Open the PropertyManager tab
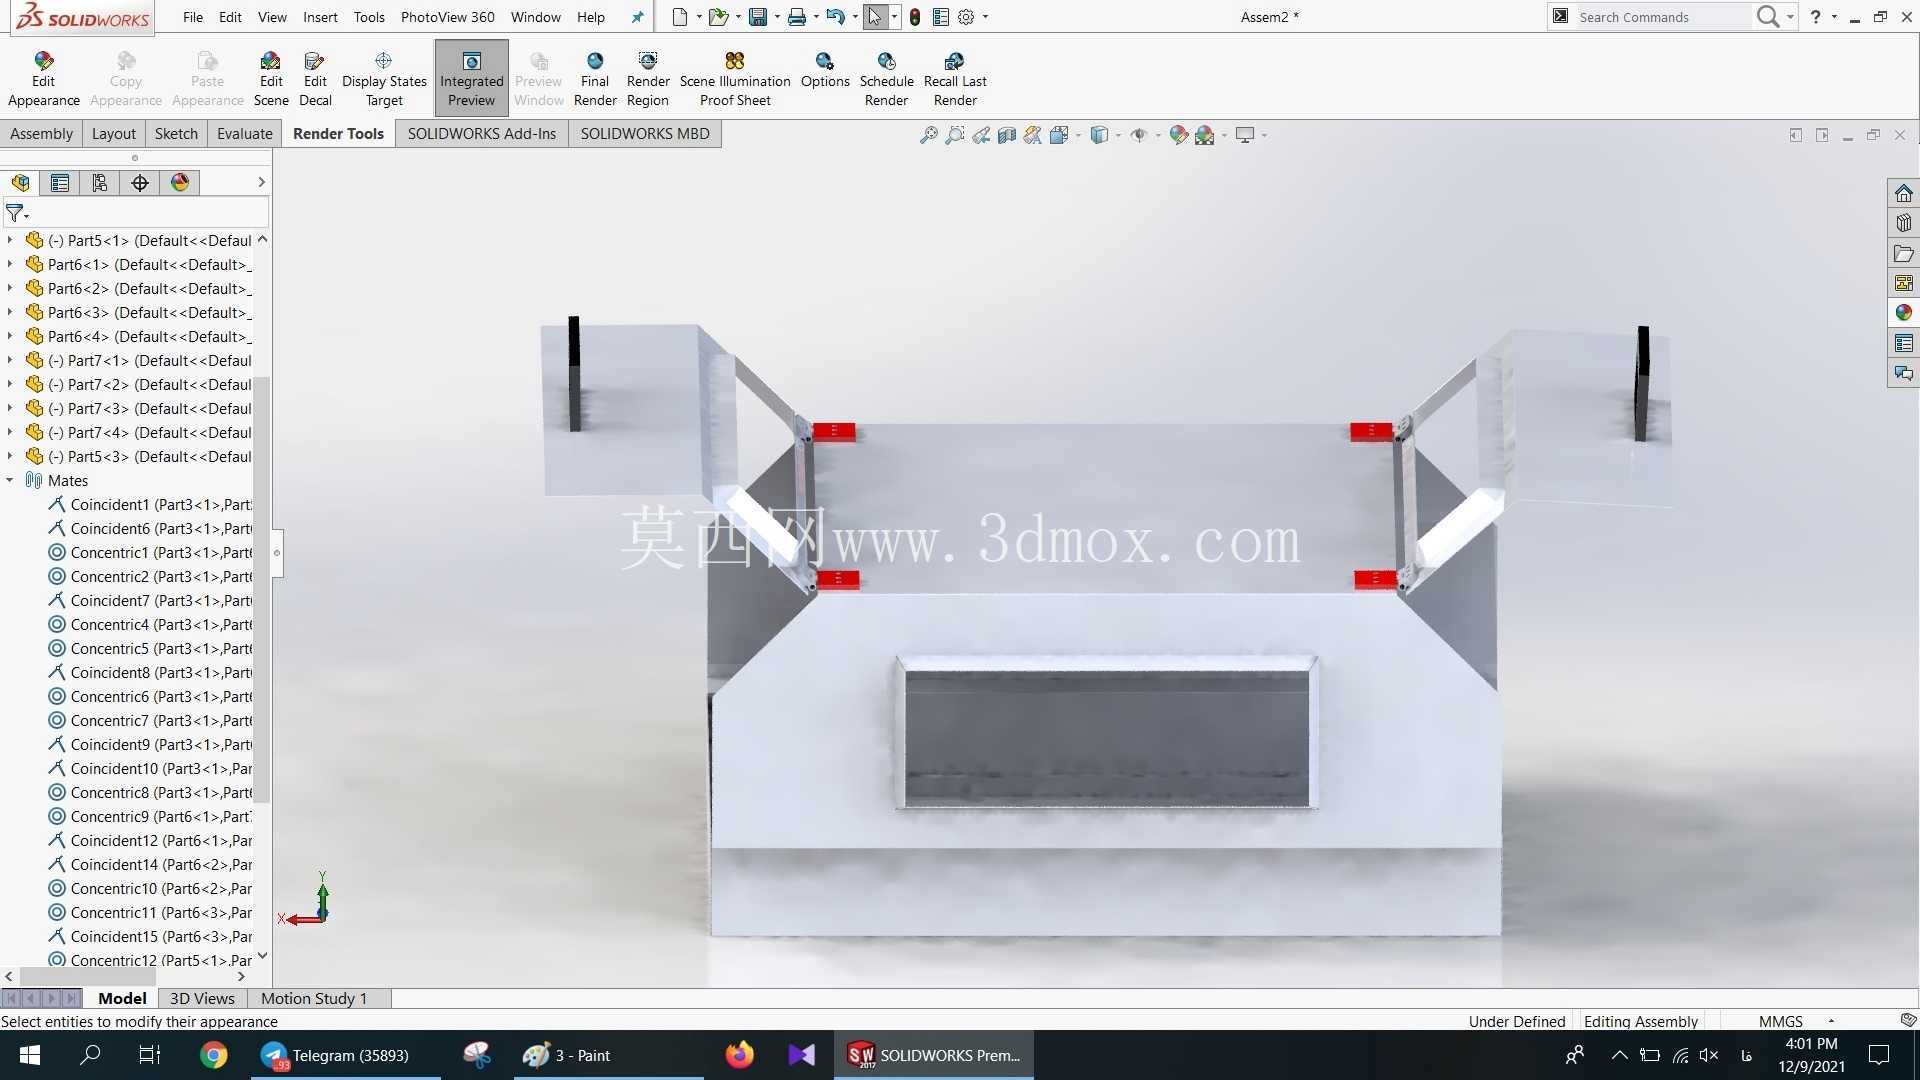1920x1080 pixels. click(60, 183)
